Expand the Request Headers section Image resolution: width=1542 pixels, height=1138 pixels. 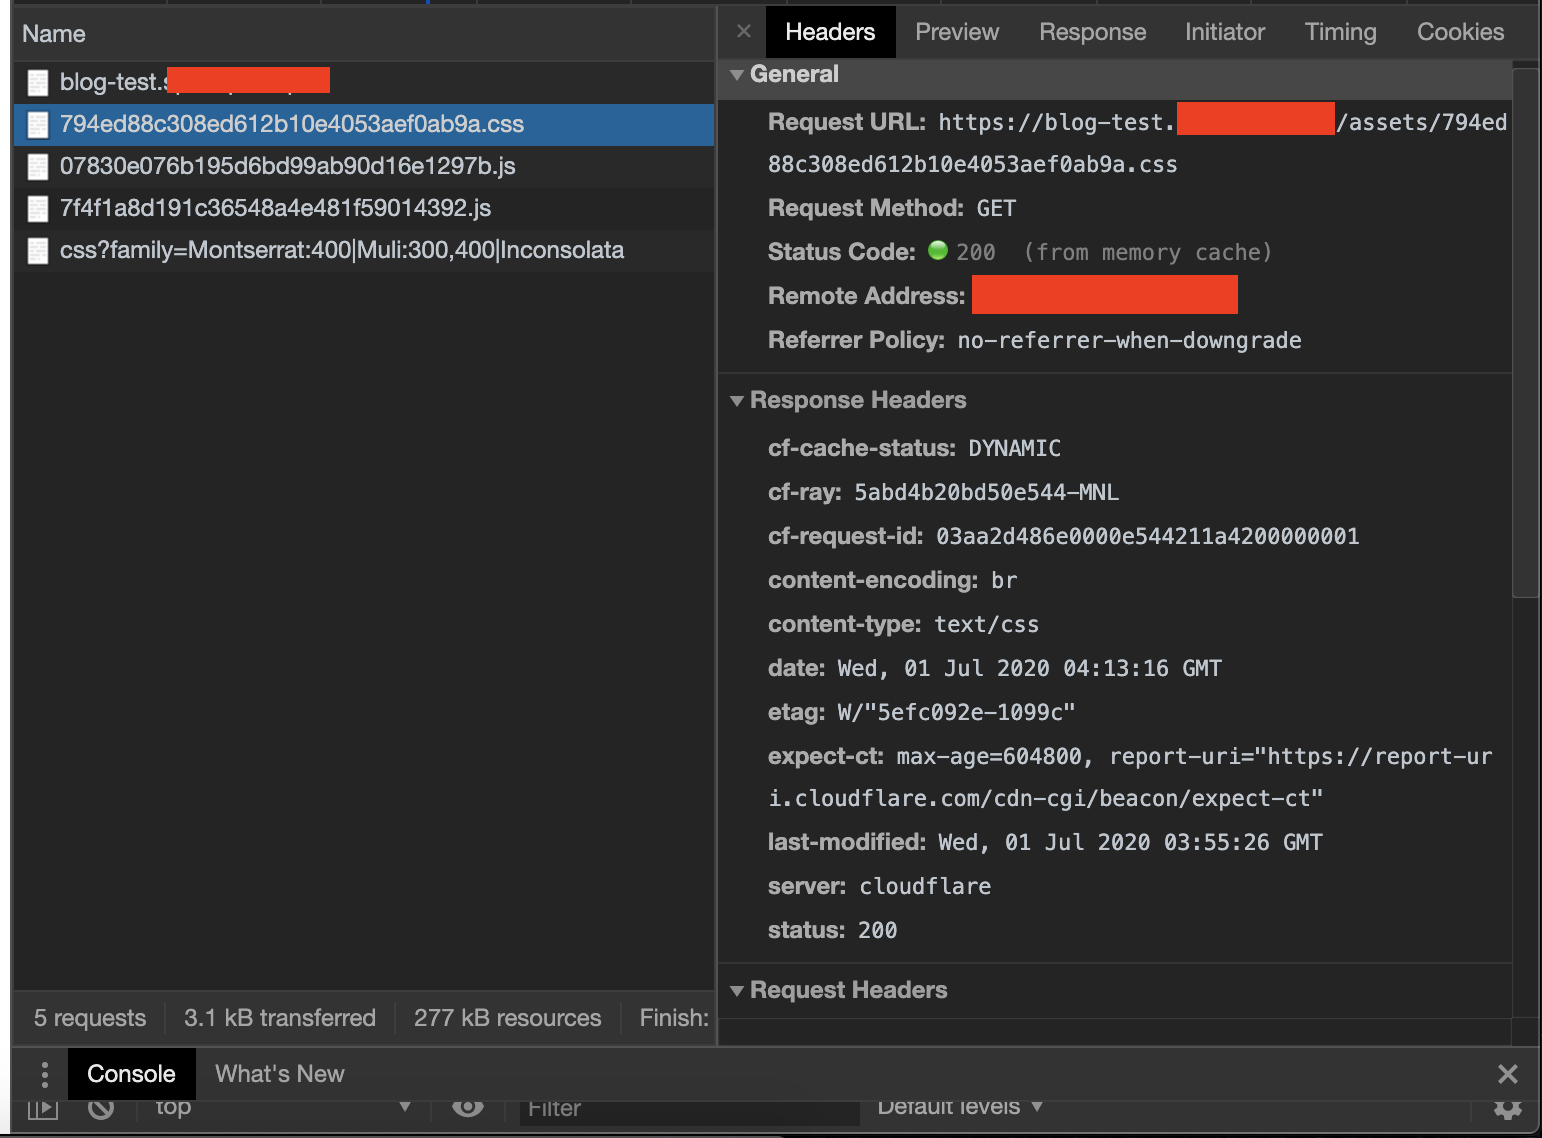coord(737,990)
